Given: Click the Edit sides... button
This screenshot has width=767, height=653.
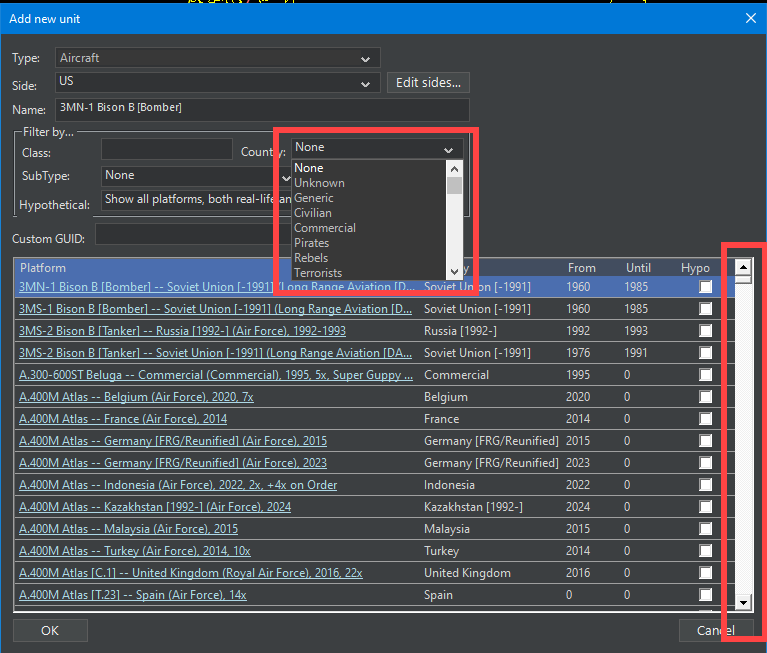Looking at the screenshot, I should click(x=428, y=83).
